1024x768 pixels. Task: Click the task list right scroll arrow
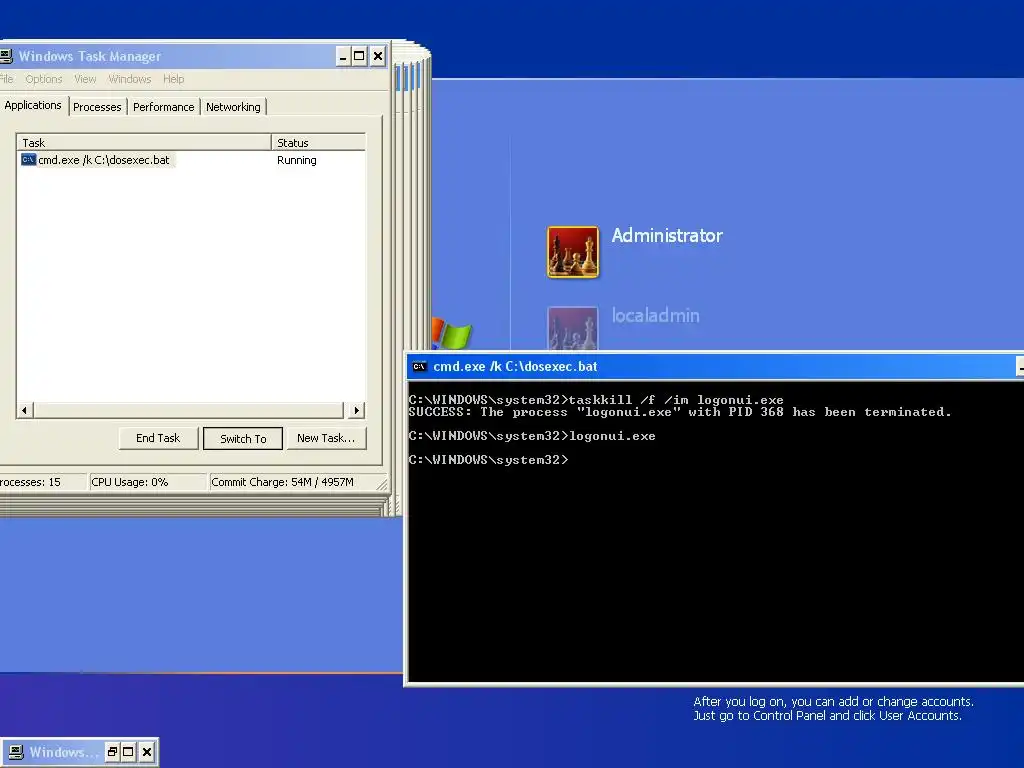(x=356, y=410)
